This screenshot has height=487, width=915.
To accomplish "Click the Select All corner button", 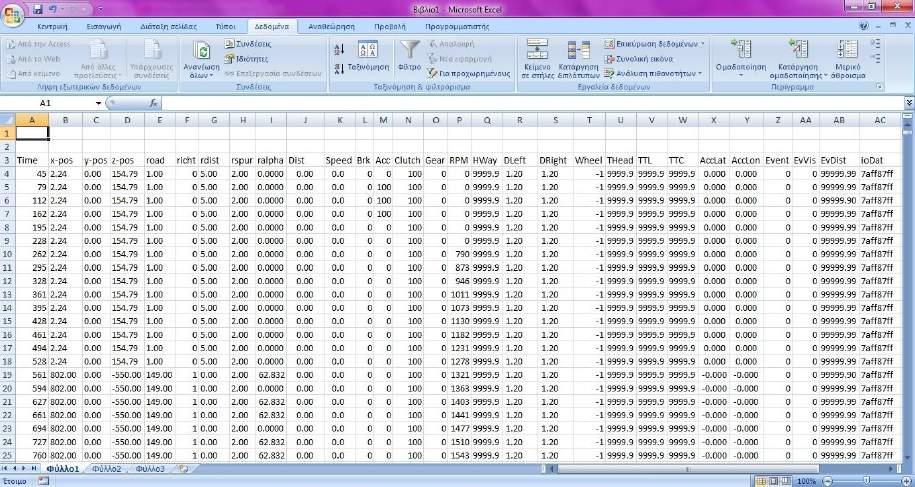I will pyautogui.click(x=8, y=120).
